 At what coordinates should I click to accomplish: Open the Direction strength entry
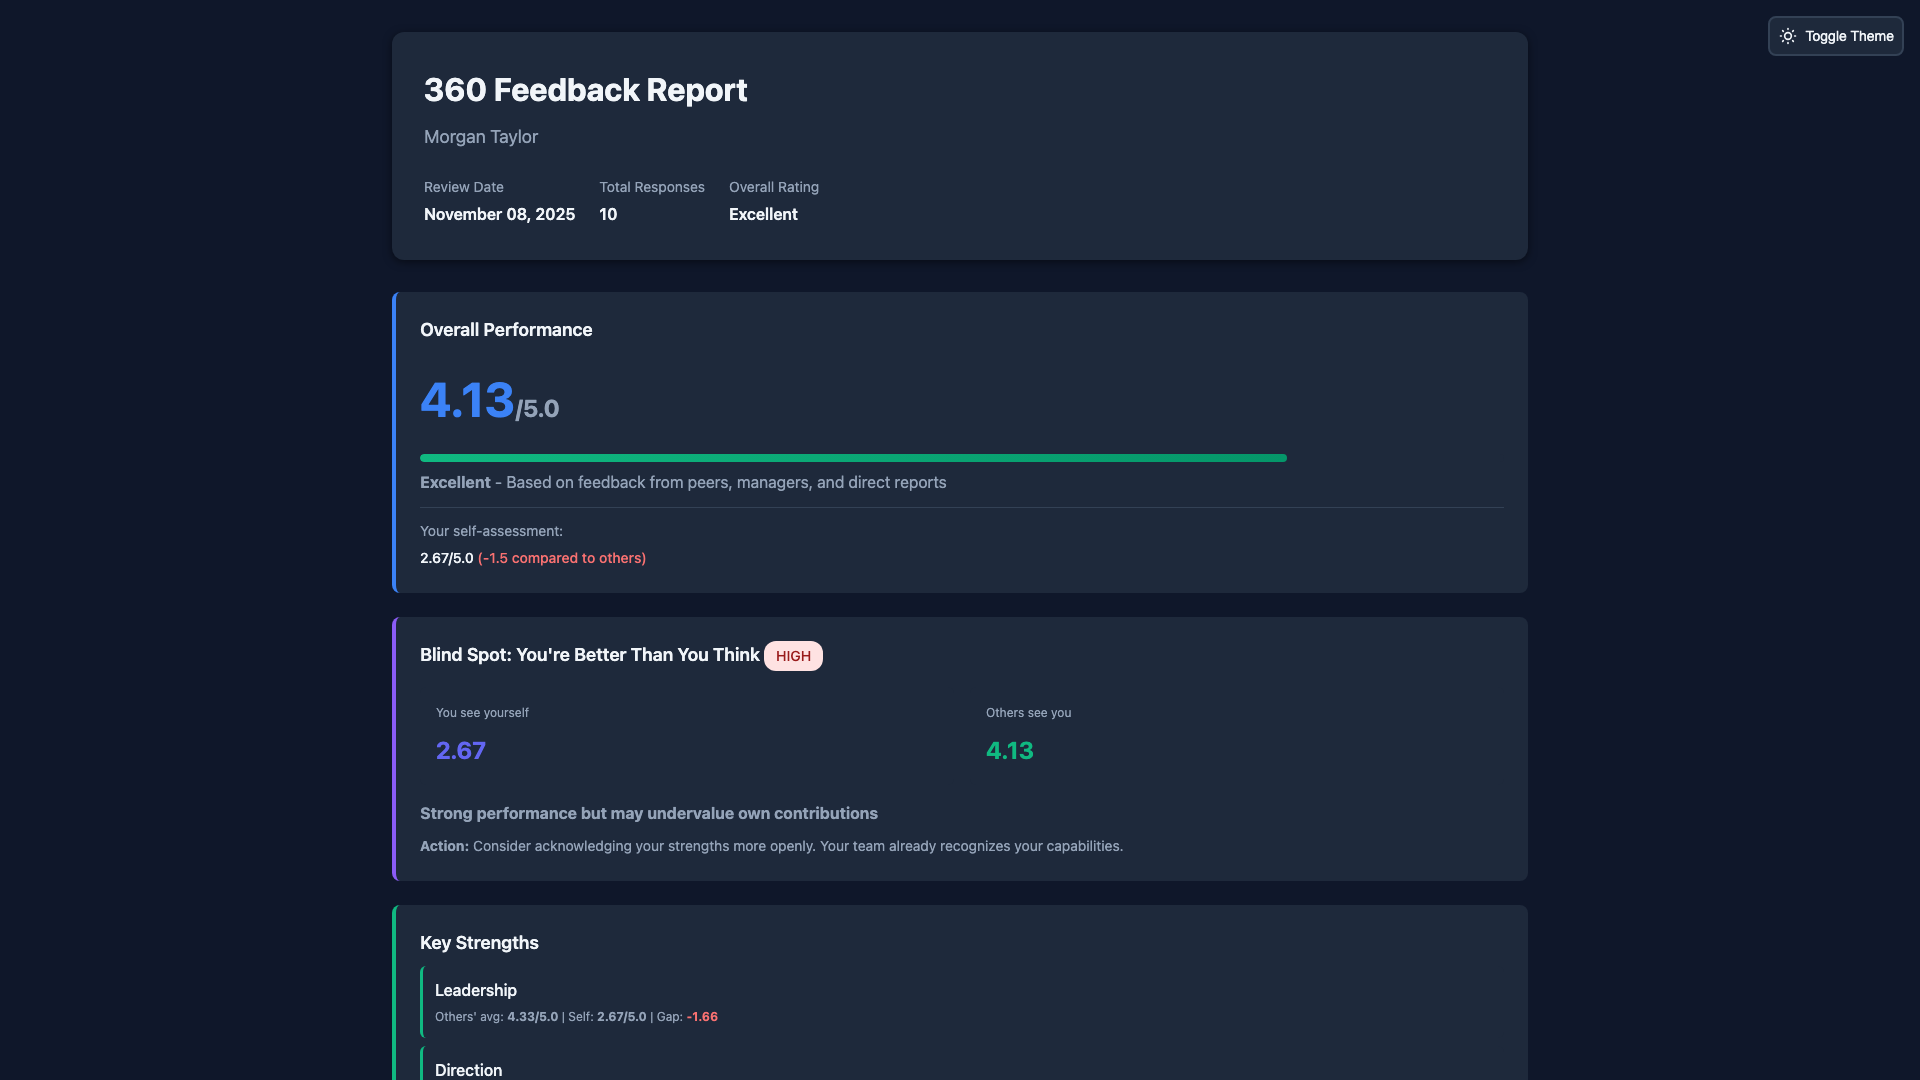pyautogui.click(x=468, y=1070)
